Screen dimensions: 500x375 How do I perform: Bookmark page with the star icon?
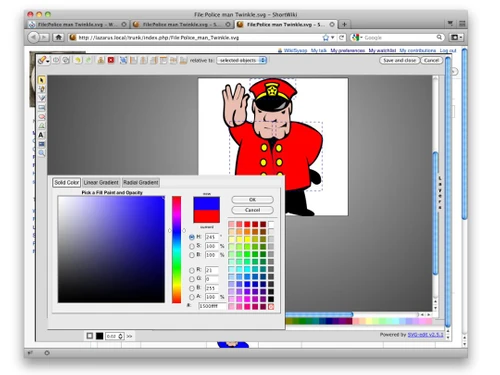click(x=326, y=38)
